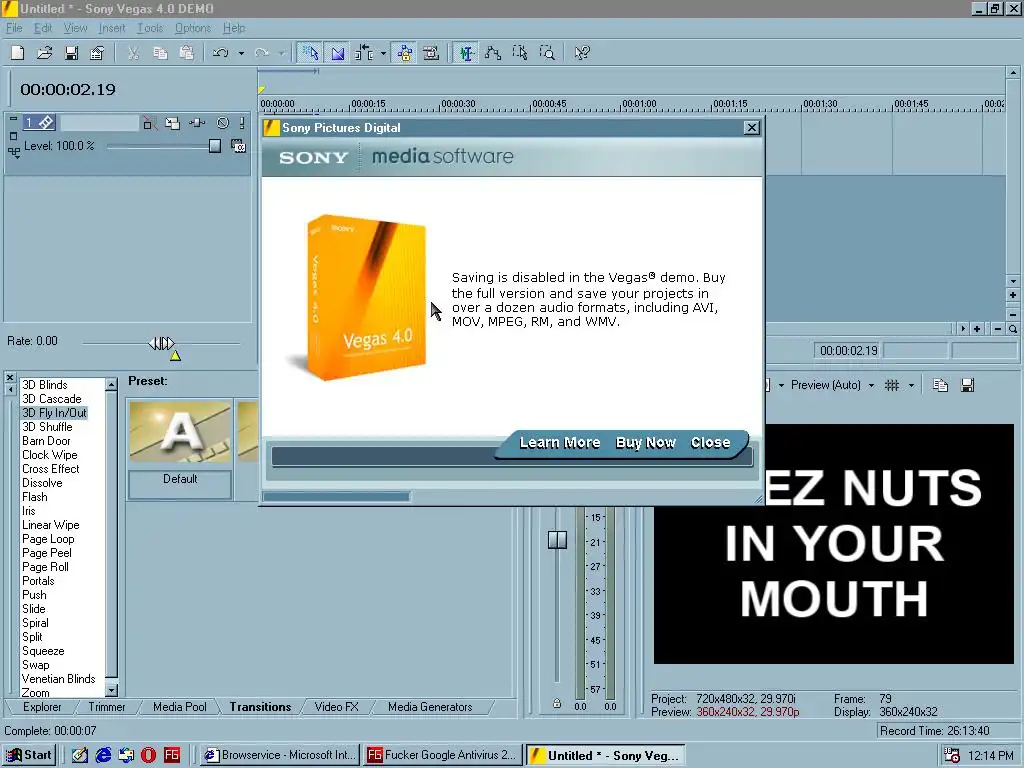Select the Page Peel transition
Screen dimensions: 1024x768
(x=47, y=552)
